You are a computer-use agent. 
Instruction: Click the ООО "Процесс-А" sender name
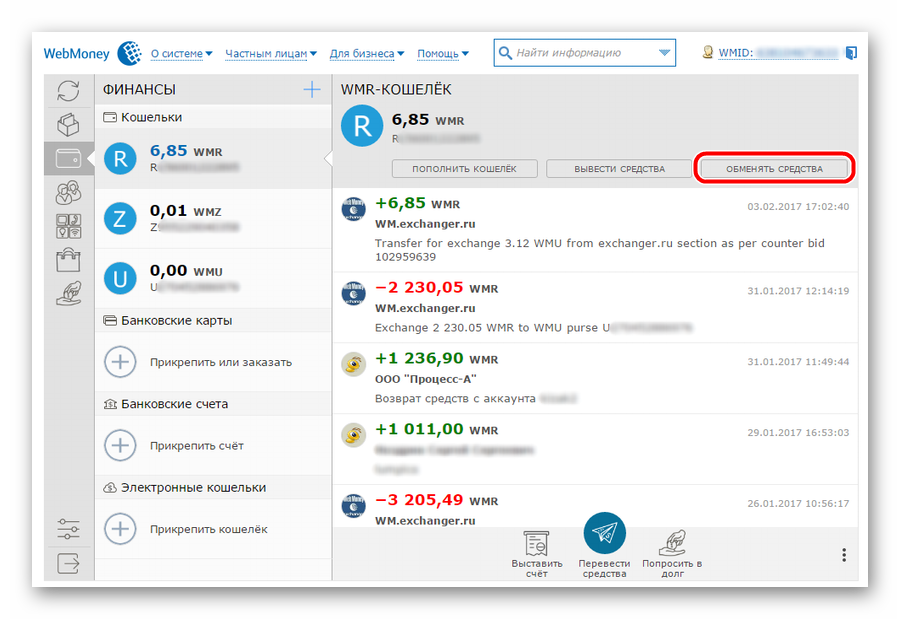(426, 380)
